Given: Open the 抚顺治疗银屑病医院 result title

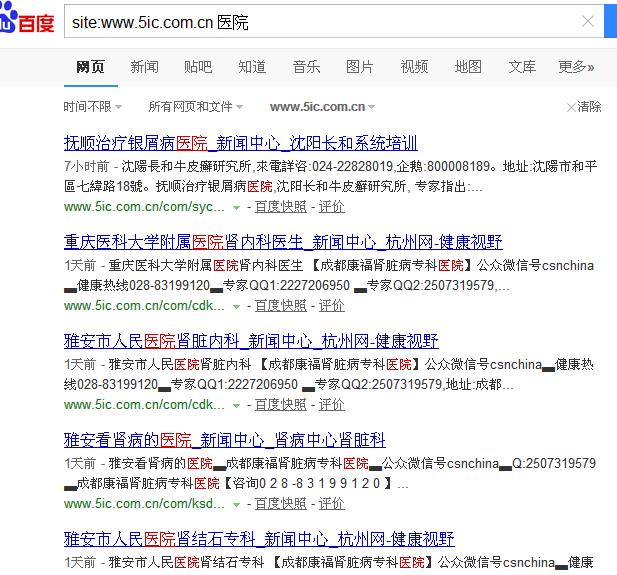Looking at the screenshot, I should [x=240, y=142].
